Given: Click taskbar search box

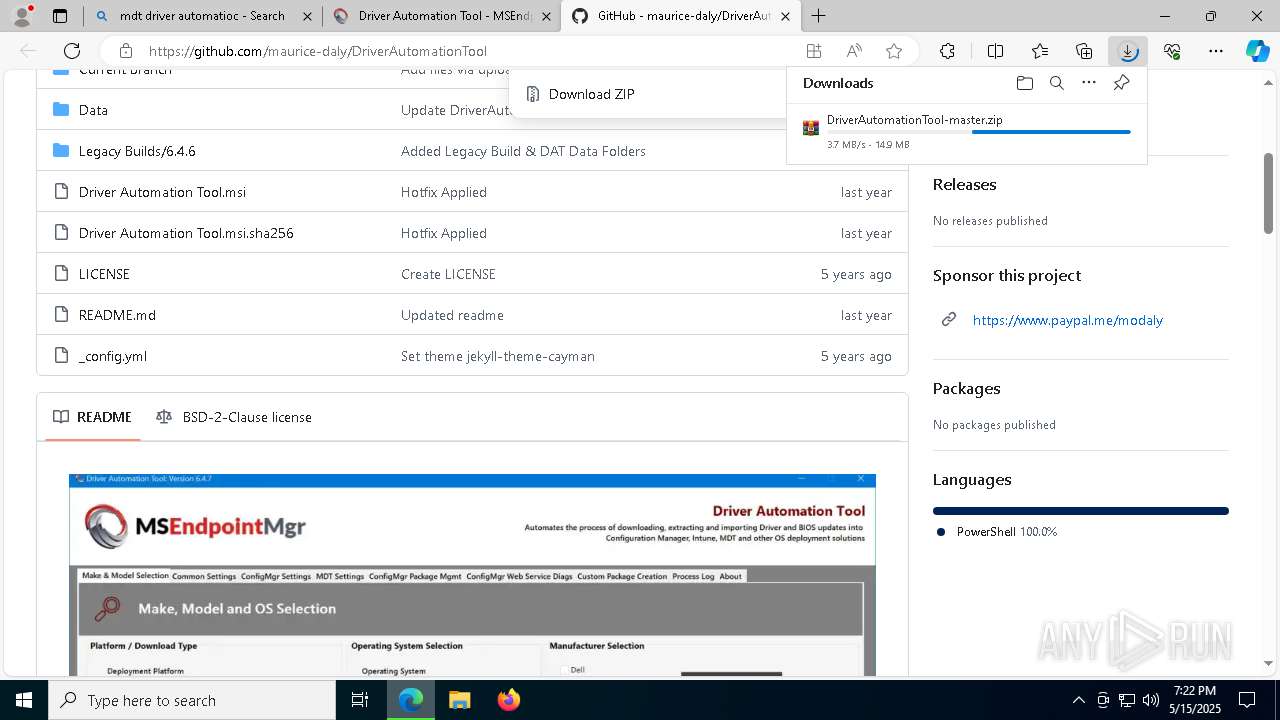Looking at the screenshot, I should (192, 700).
